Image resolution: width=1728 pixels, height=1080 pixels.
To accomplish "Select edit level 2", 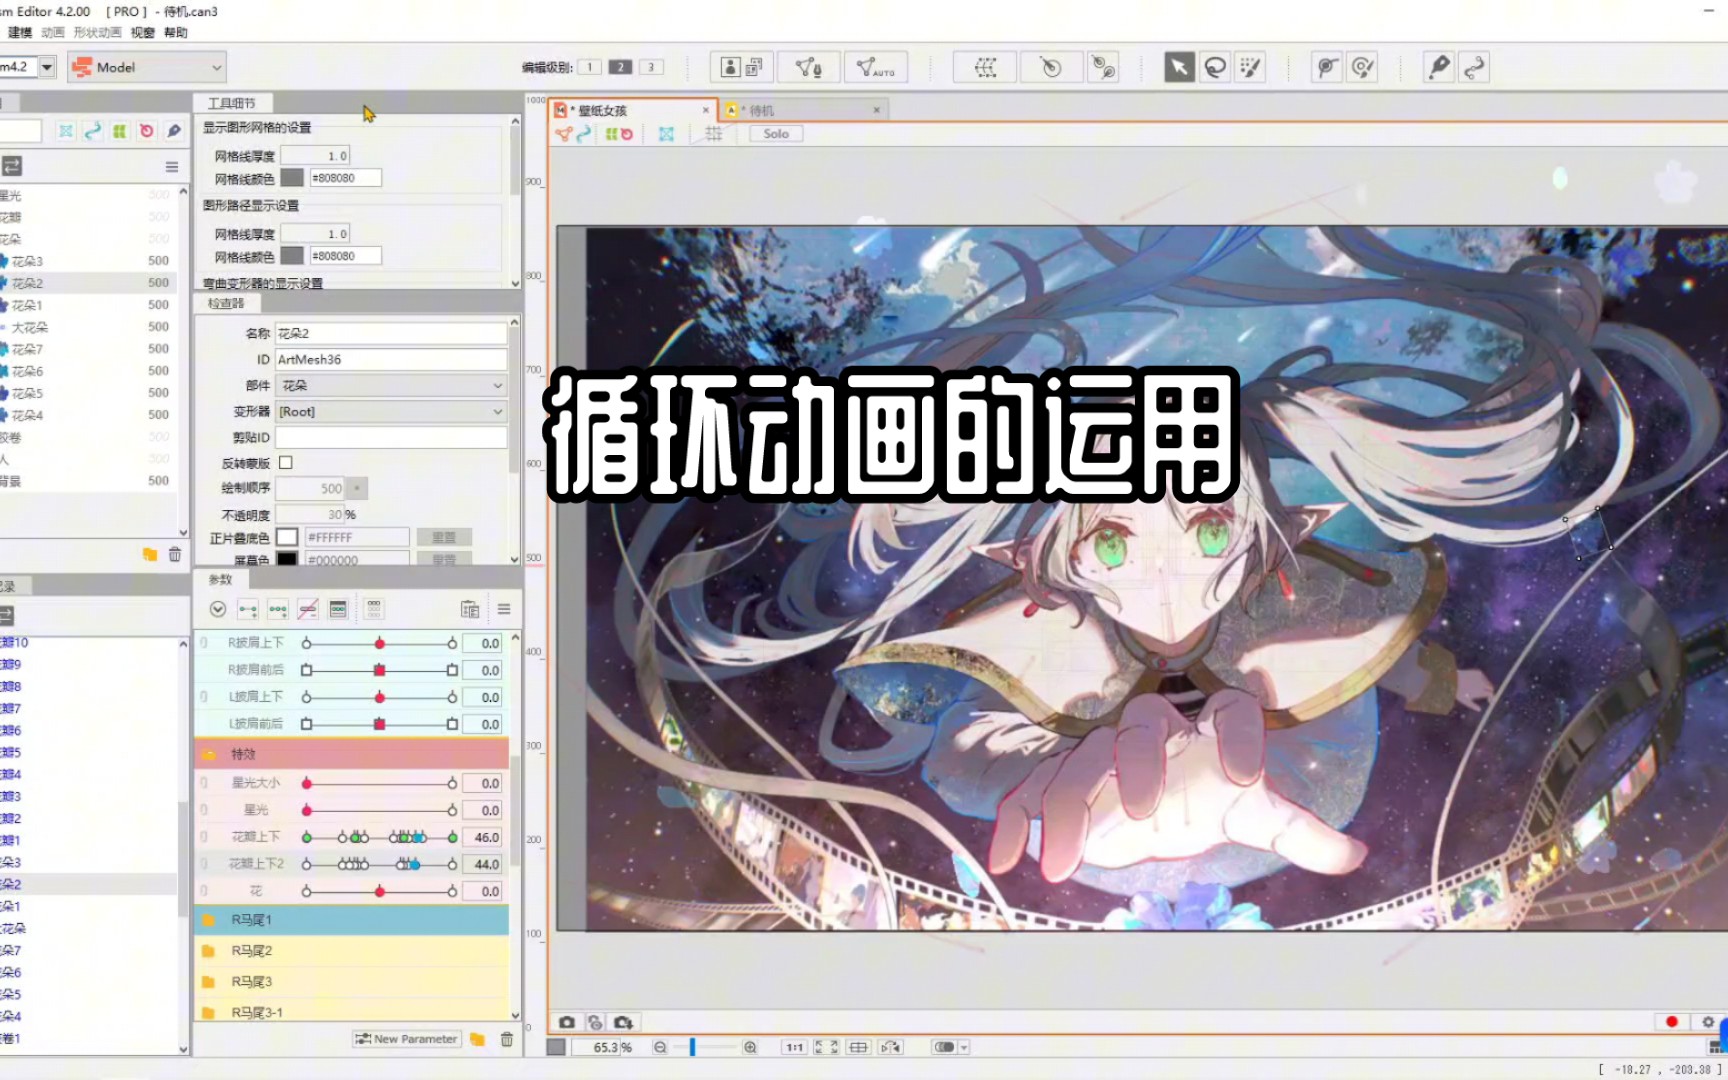I will pyautogui.click(x=620, y=67).
